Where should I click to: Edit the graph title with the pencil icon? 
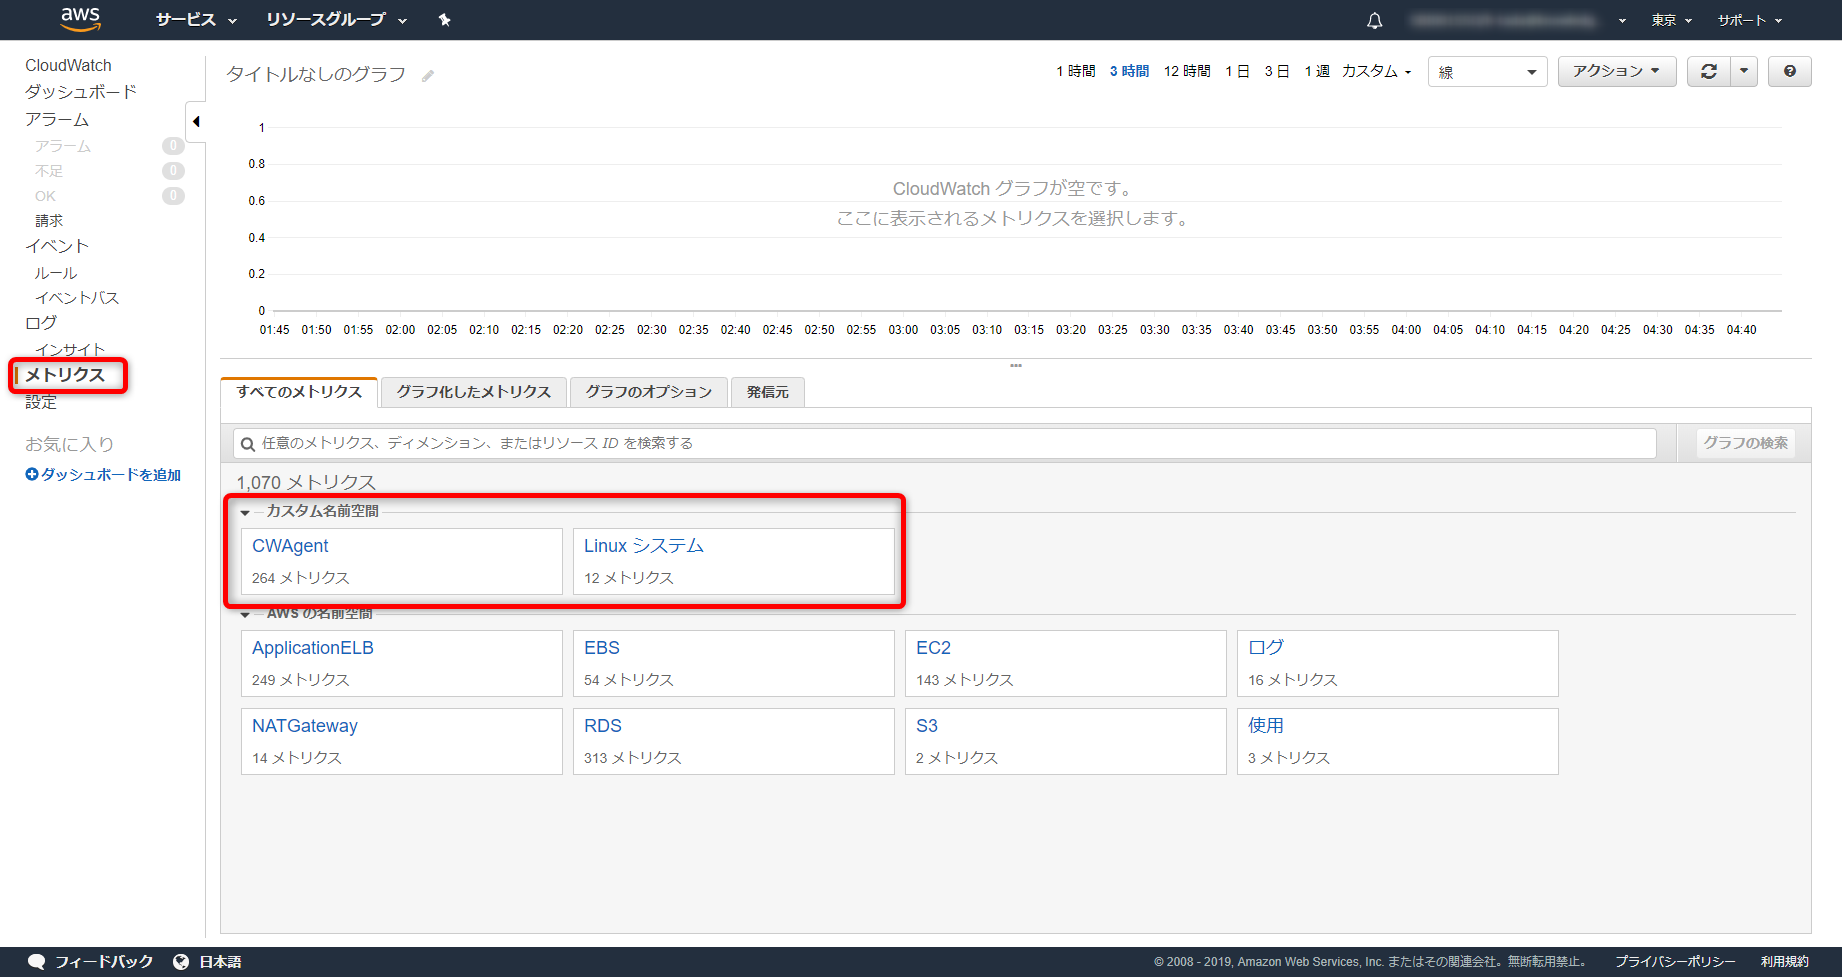tap(428, 75)
